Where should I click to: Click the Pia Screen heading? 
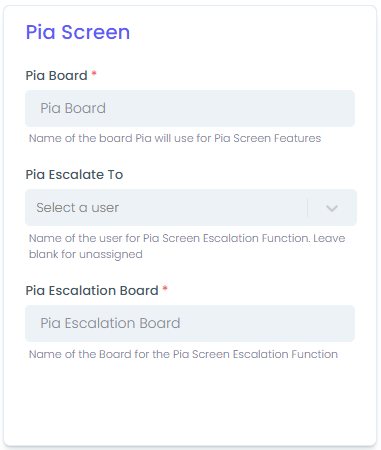pos(78,32)
